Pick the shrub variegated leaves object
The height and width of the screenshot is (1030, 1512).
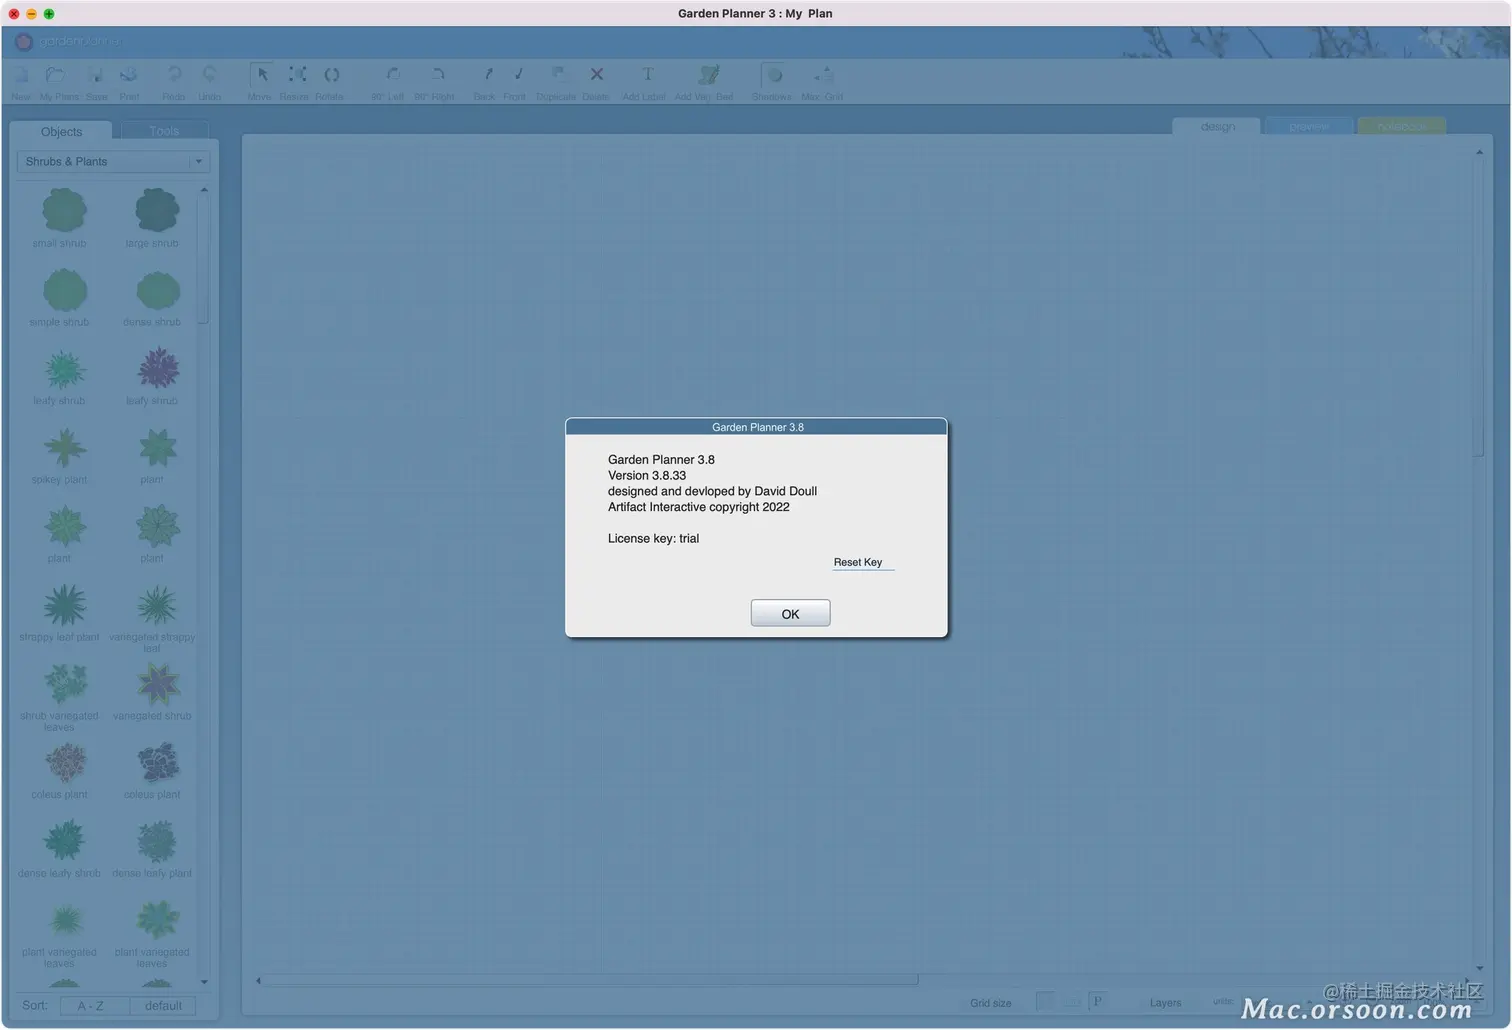pos(64,684)
